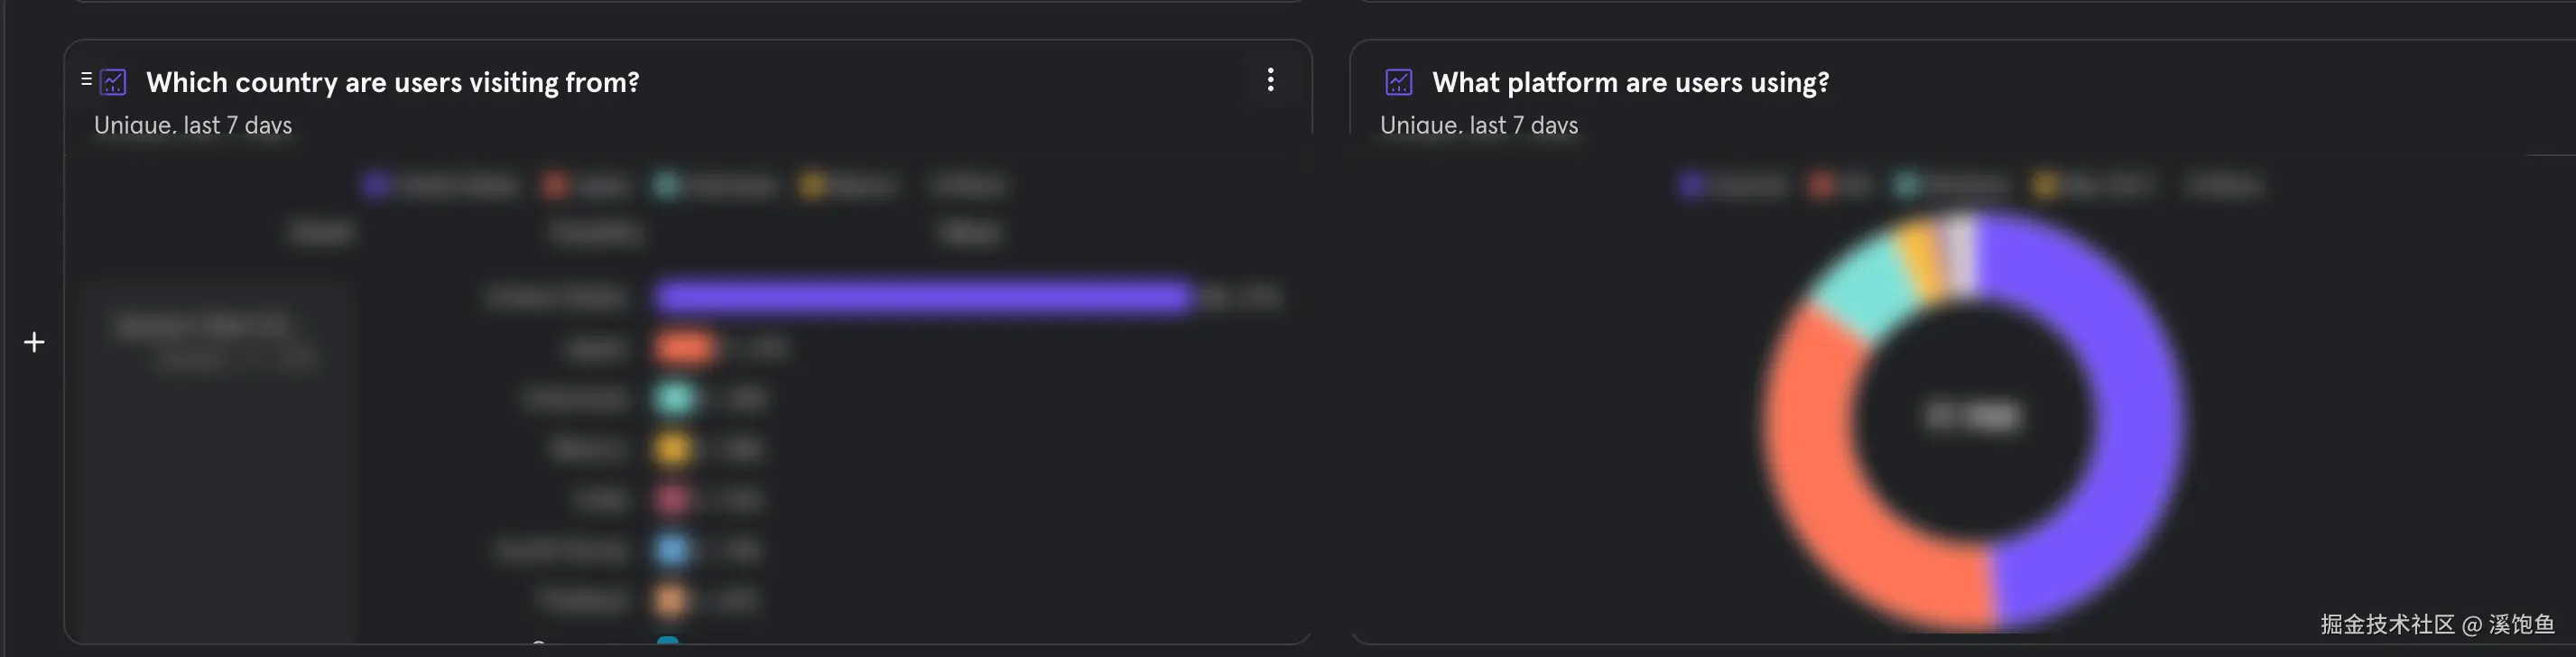2576x657 pixels.
Task: Open the "What platform are users using?" report
Action: (1630, 82)
